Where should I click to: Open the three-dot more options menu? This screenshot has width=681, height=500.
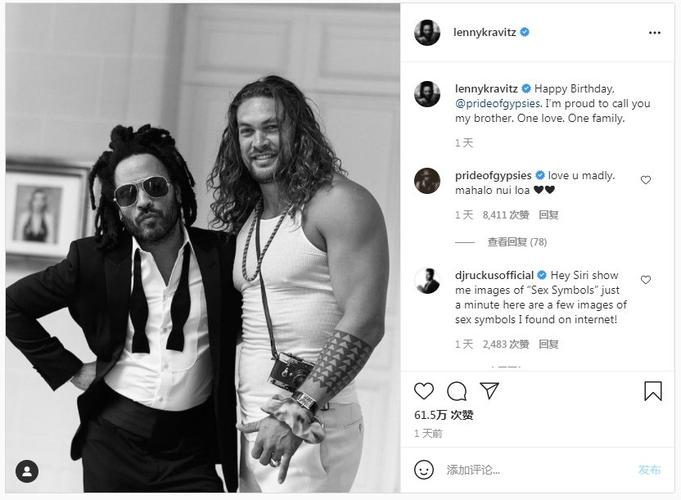[x=655, y=33]
